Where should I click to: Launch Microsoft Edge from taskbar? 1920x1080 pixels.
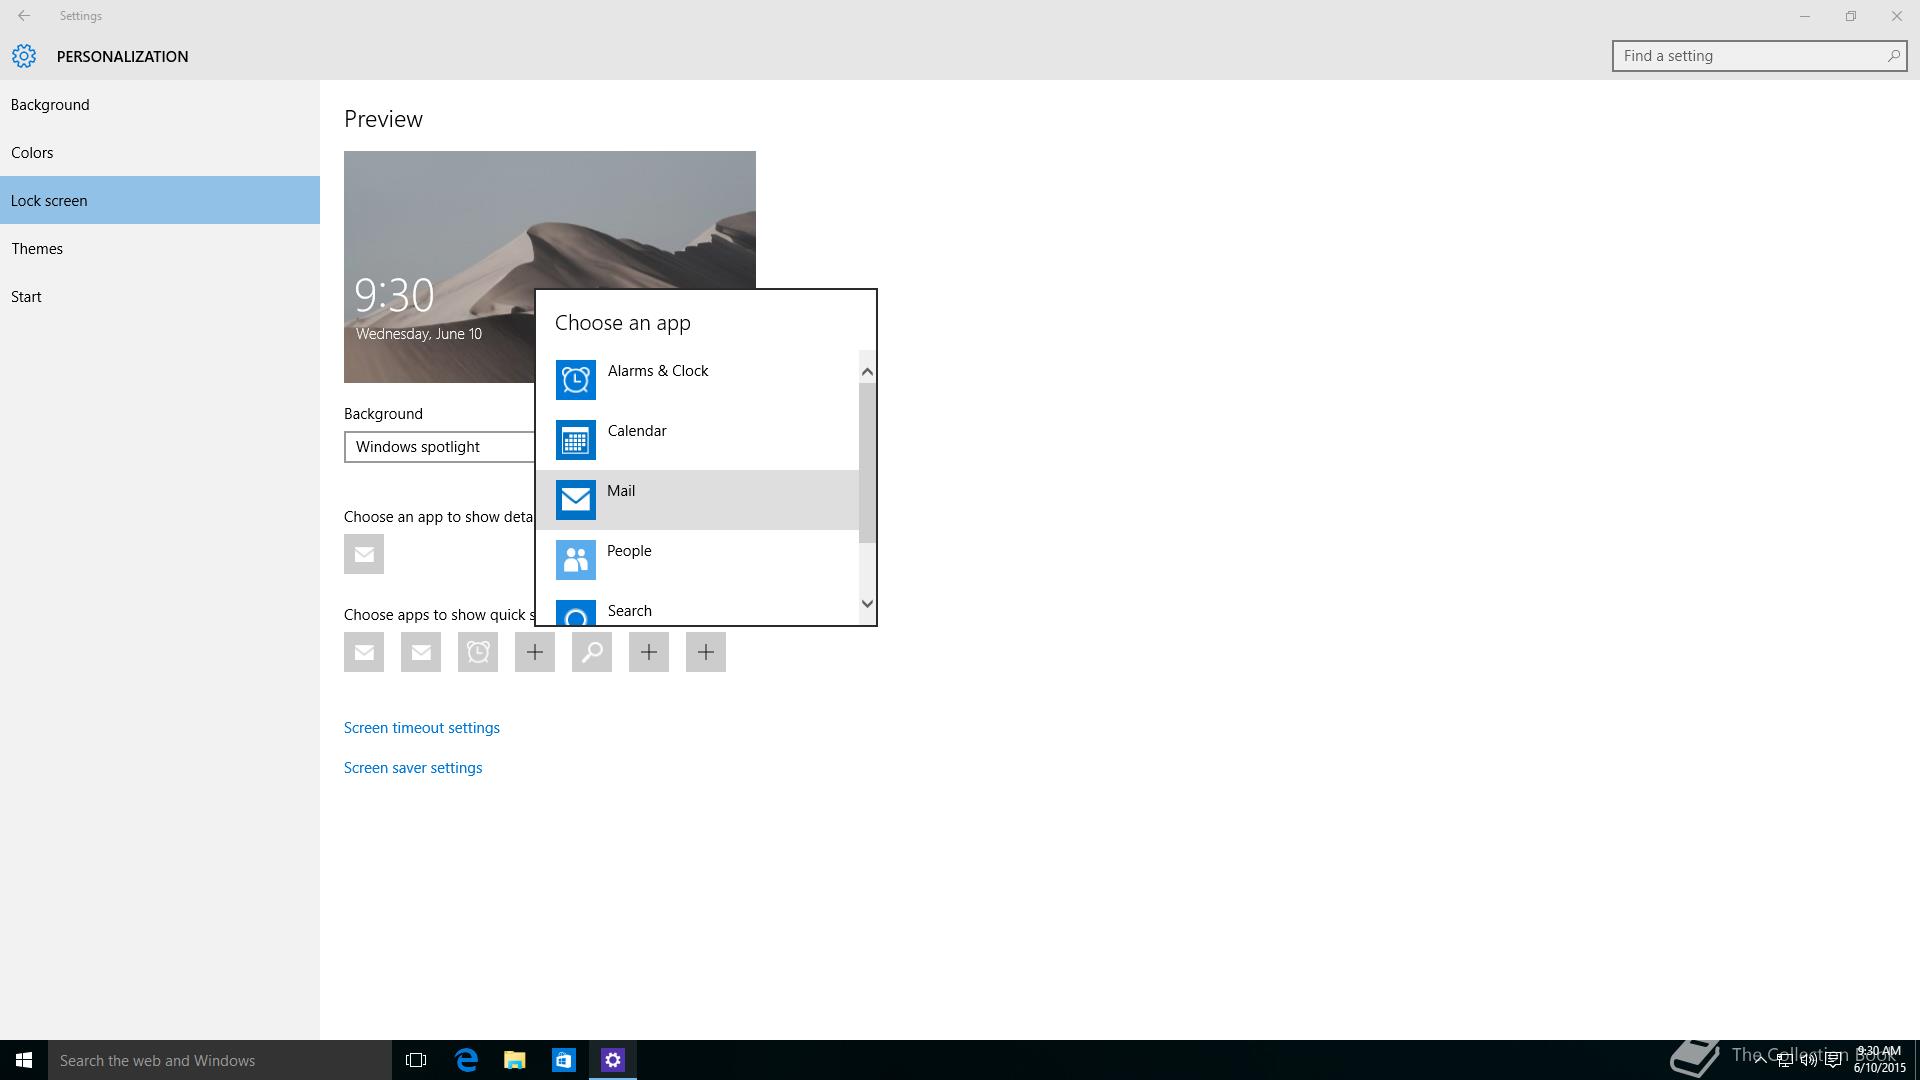(x=466, y=1060)
